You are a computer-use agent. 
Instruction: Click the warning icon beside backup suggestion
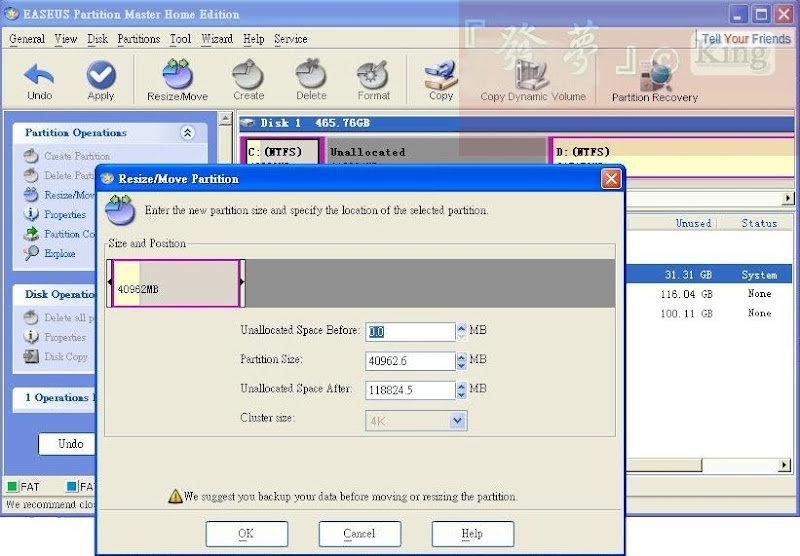point(175,496)
